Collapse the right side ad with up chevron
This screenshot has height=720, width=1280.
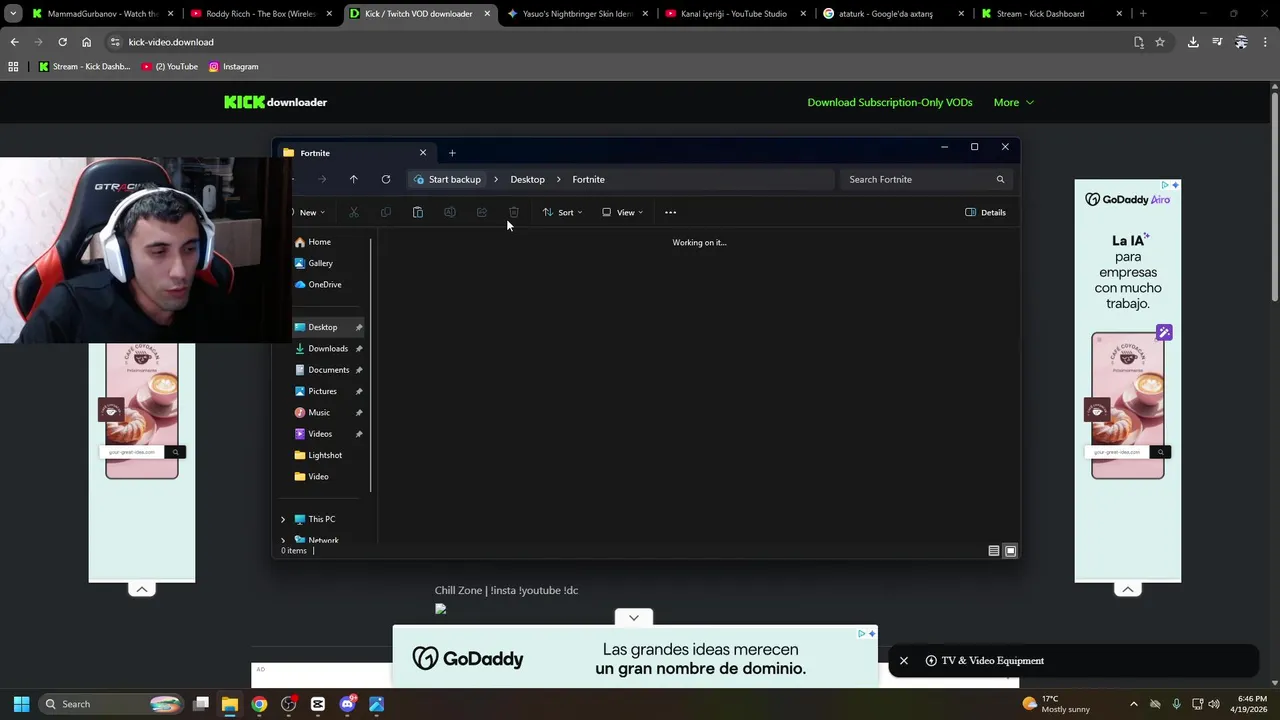pyautogui.click(x=1128, y=589)
